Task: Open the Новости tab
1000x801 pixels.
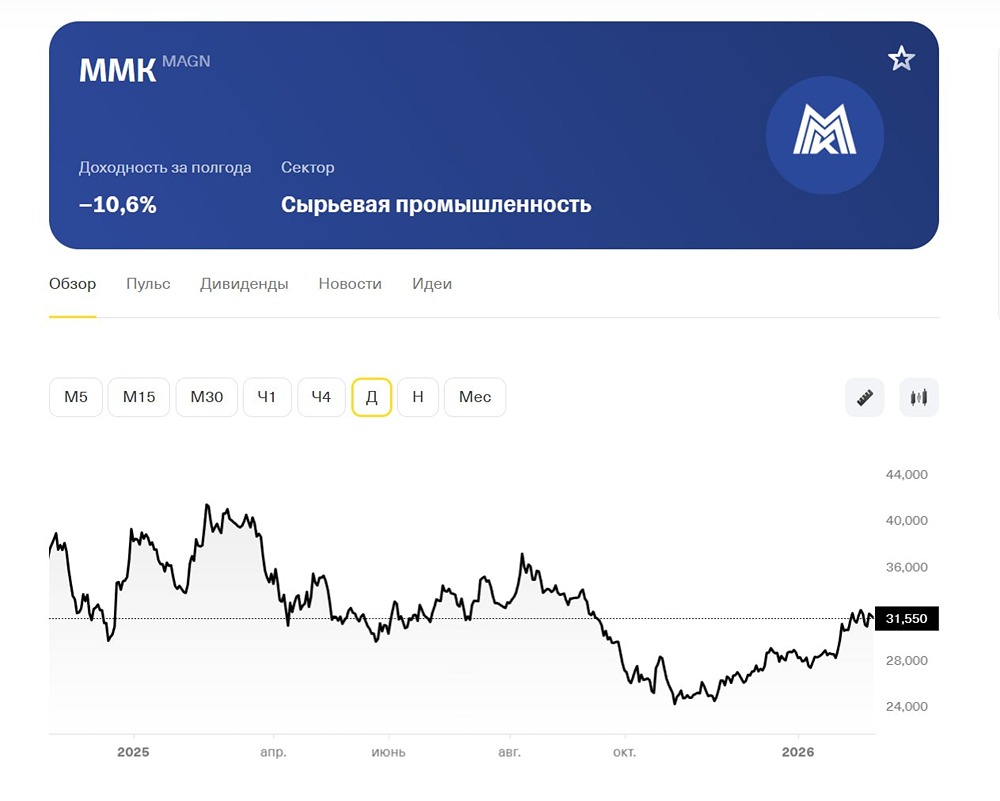Action: click(x=350, y=284)
